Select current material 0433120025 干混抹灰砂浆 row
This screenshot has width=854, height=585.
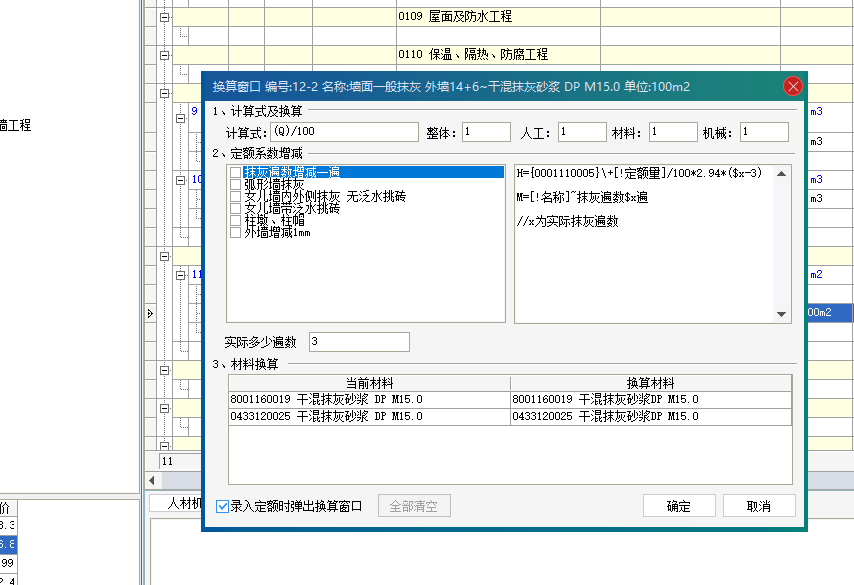coord(369,416)
